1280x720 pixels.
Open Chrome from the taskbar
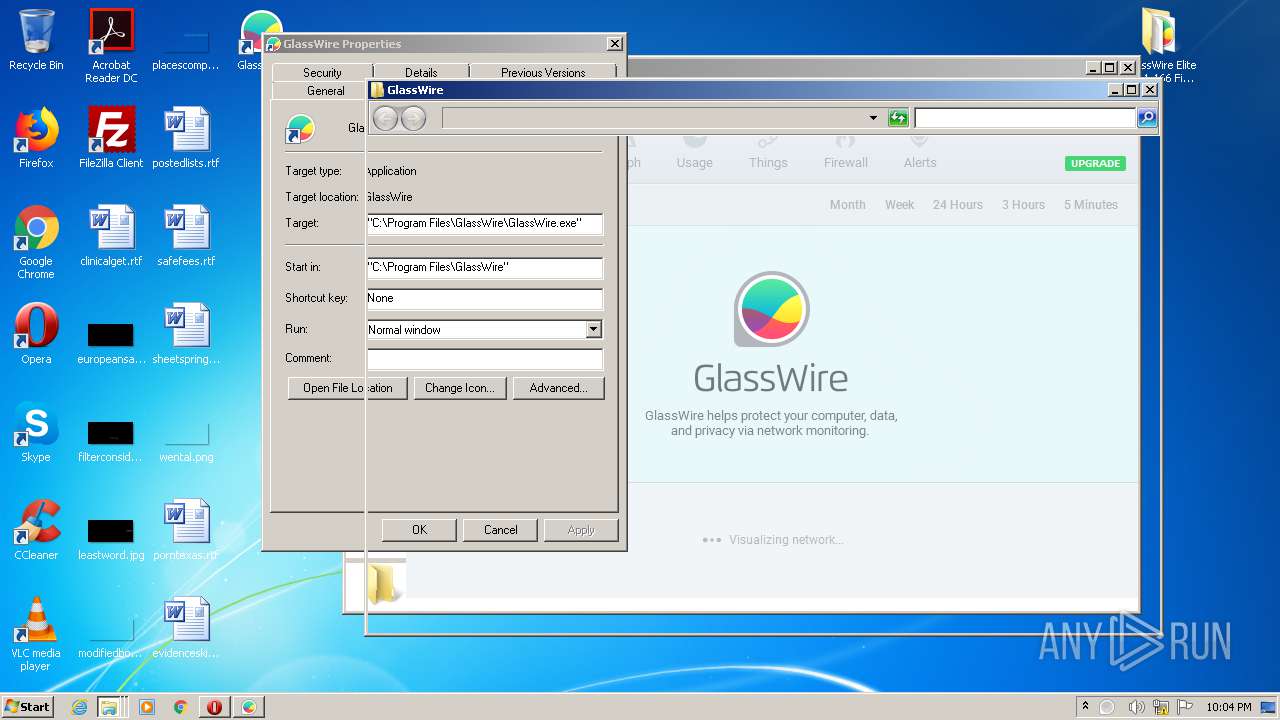pyautogui.click(x=180, y=707)
